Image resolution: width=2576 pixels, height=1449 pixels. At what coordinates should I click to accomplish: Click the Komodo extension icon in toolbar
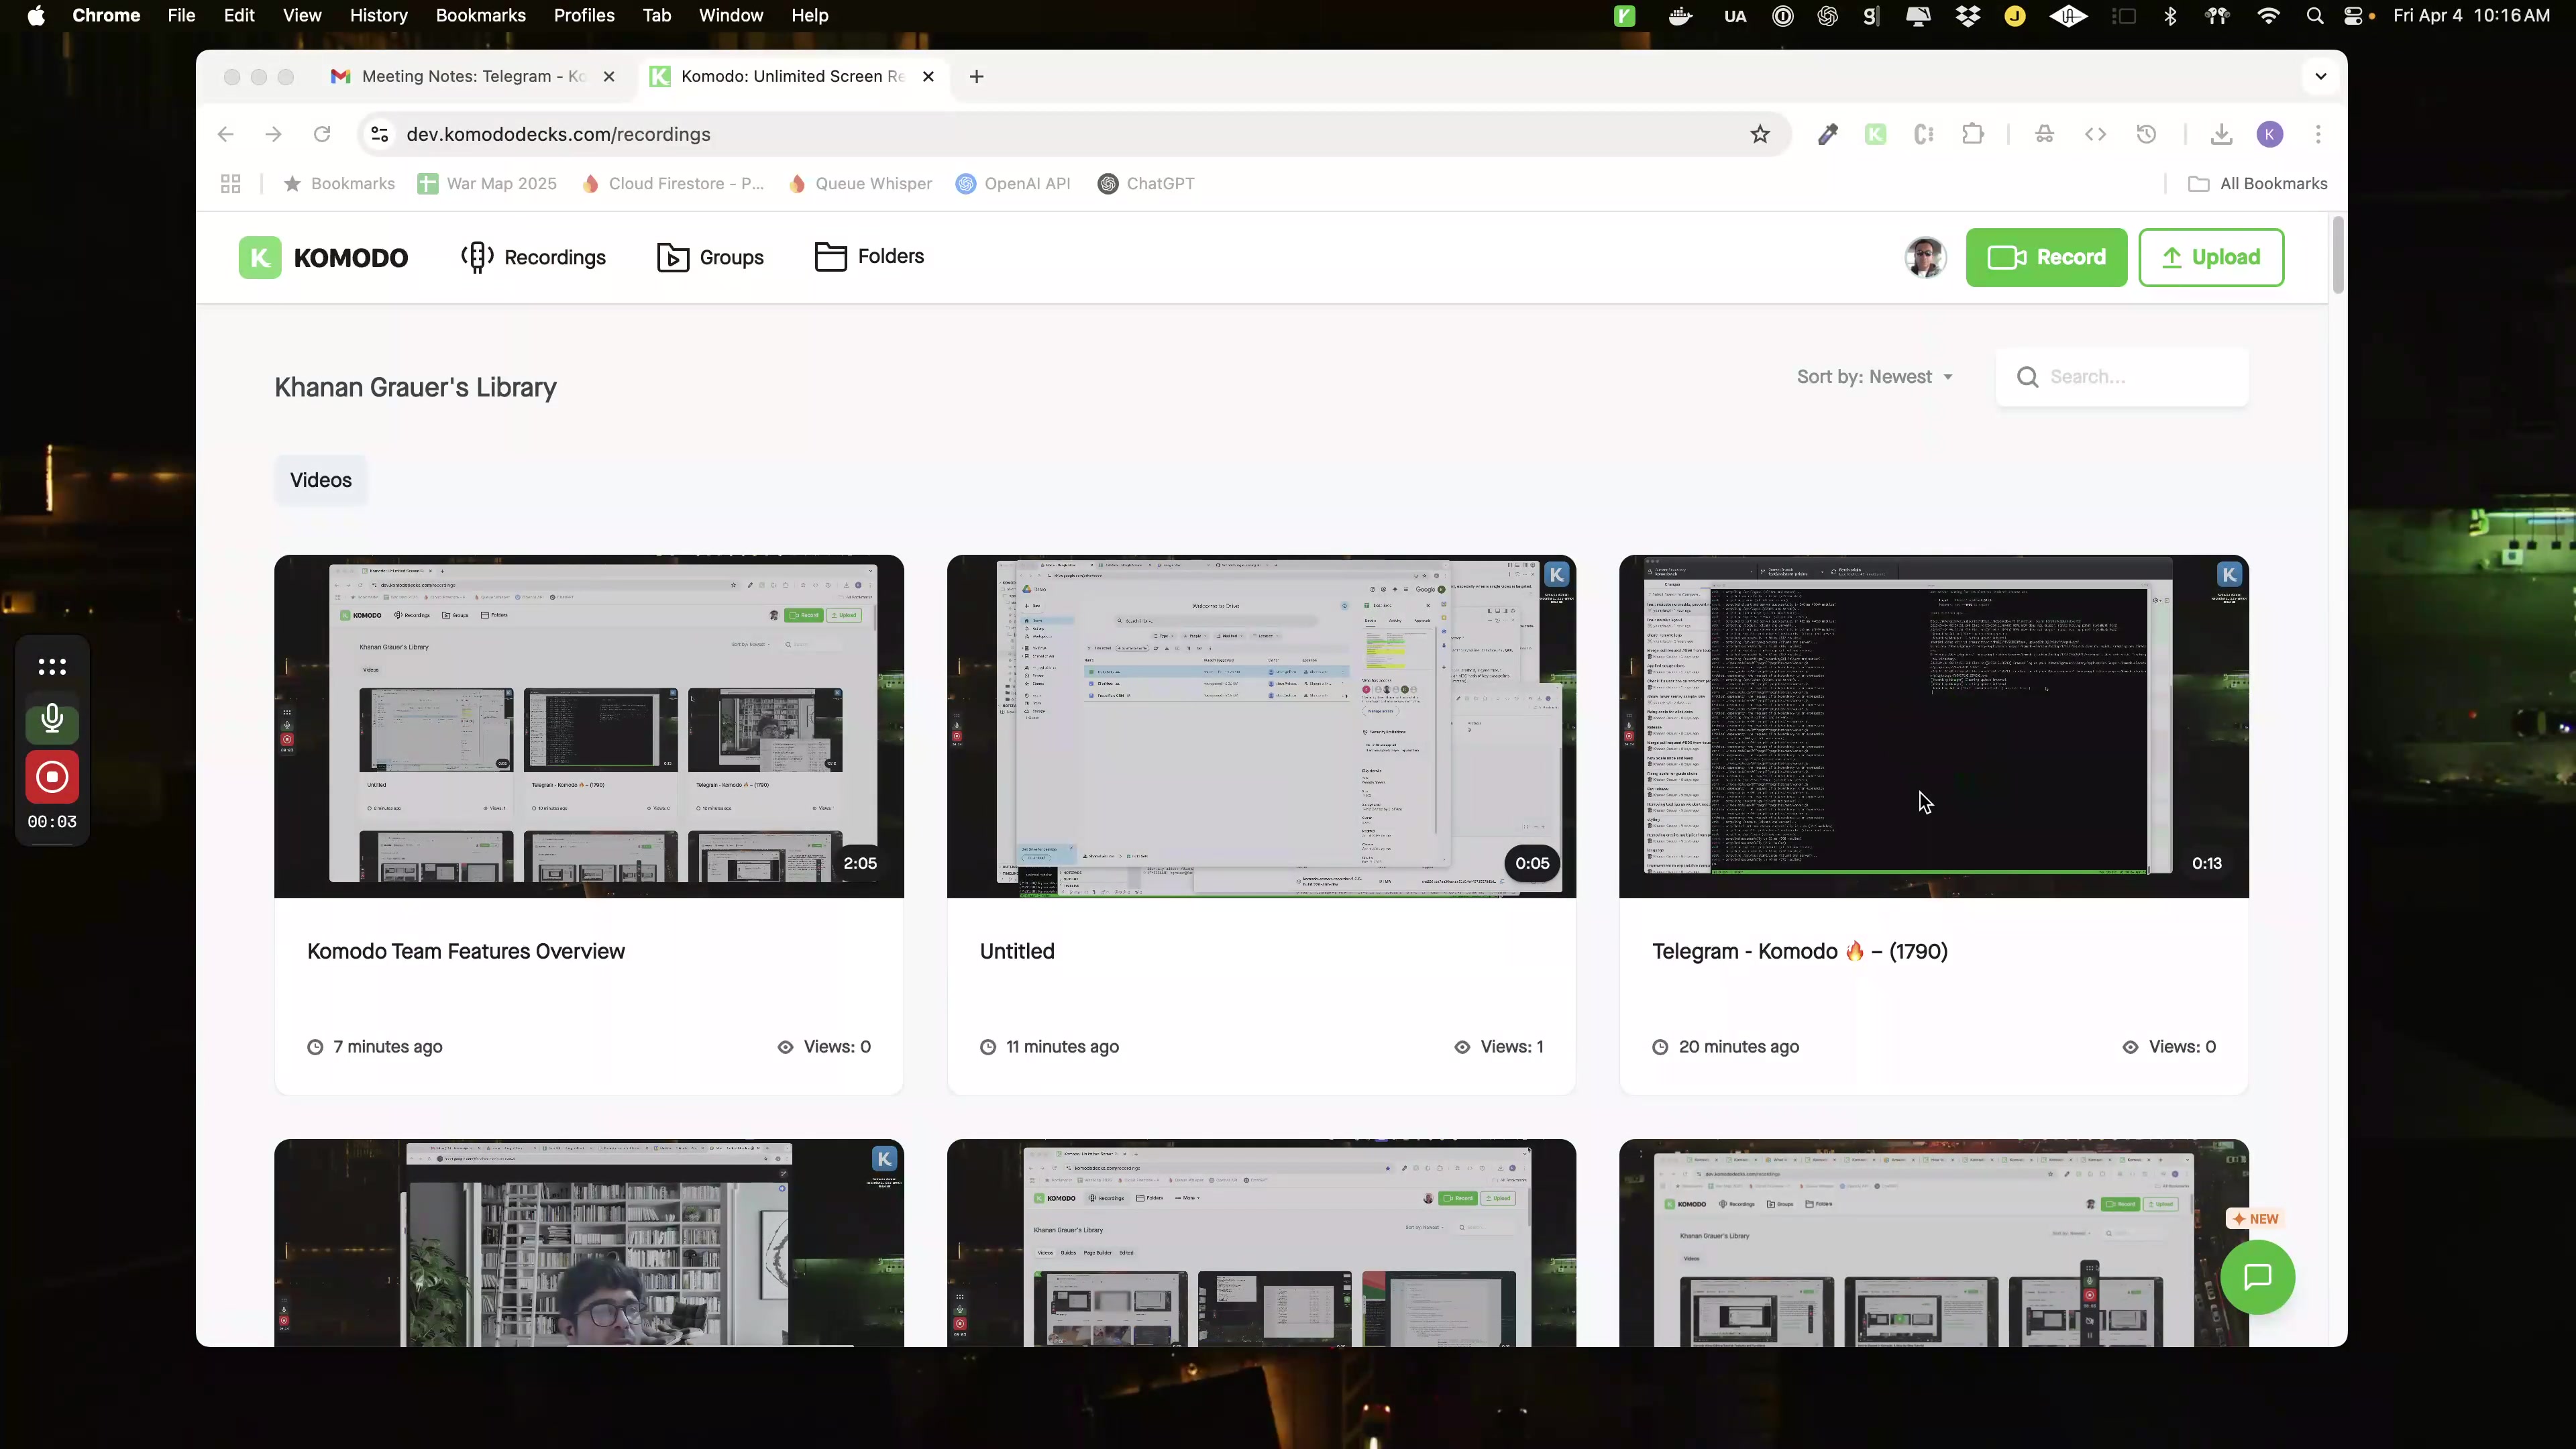point(1875,134)
